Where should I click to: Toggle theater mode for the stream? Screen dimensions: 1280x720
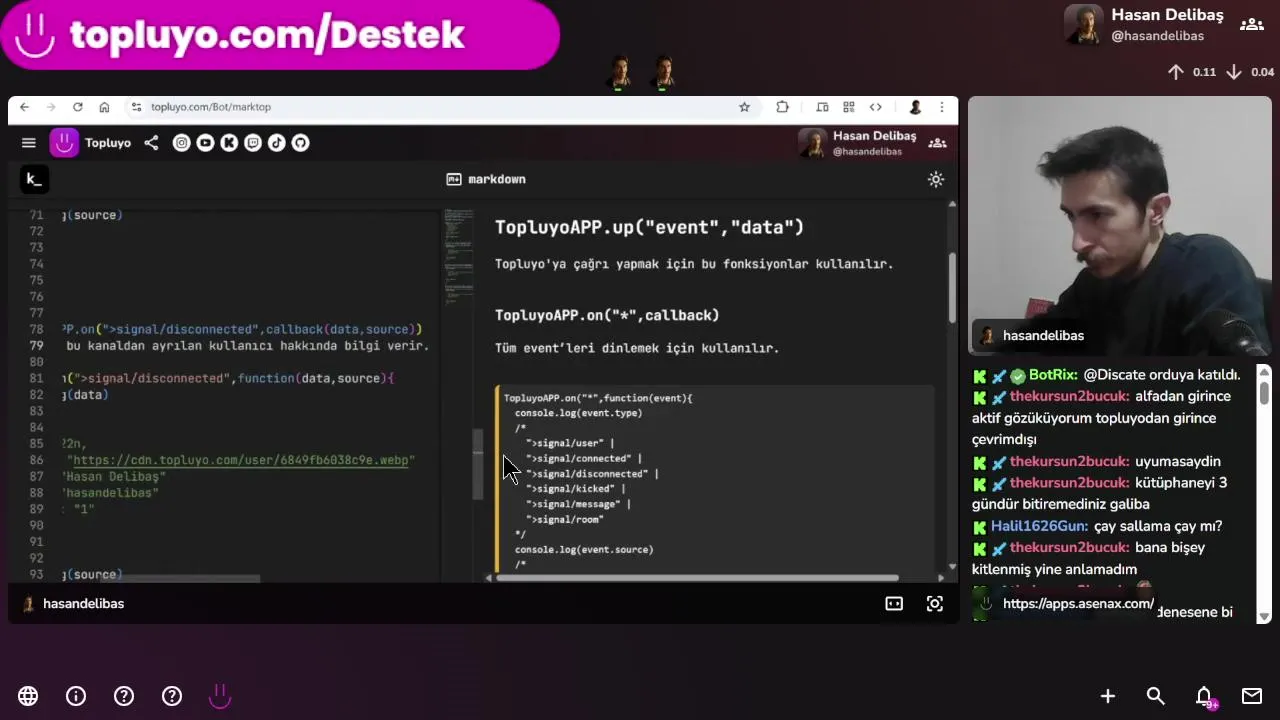tap(894, 604)
